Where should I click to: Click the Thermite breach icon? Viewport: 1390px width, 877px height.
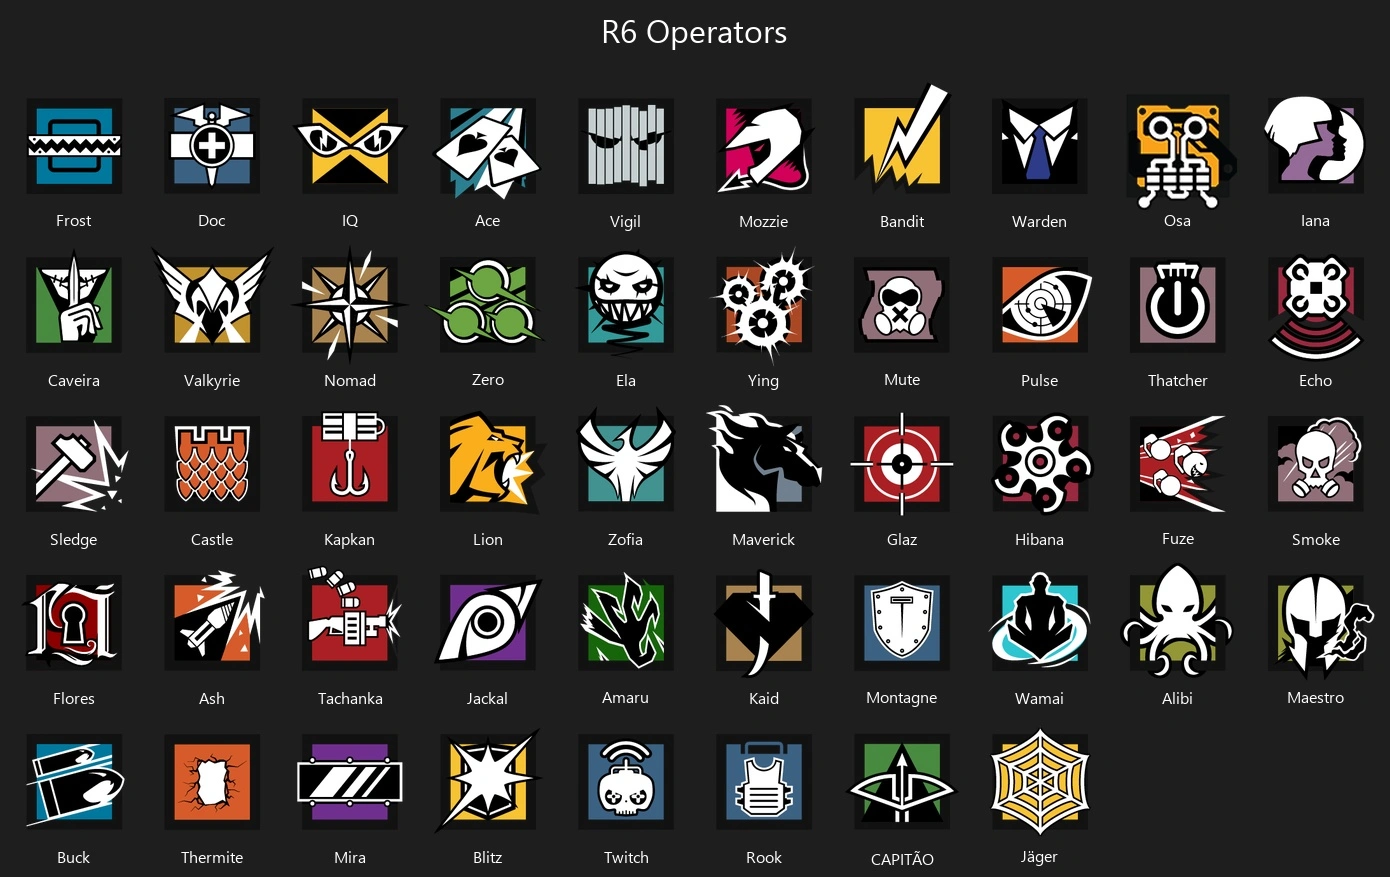pyautogui.click(x=212, y=782)
